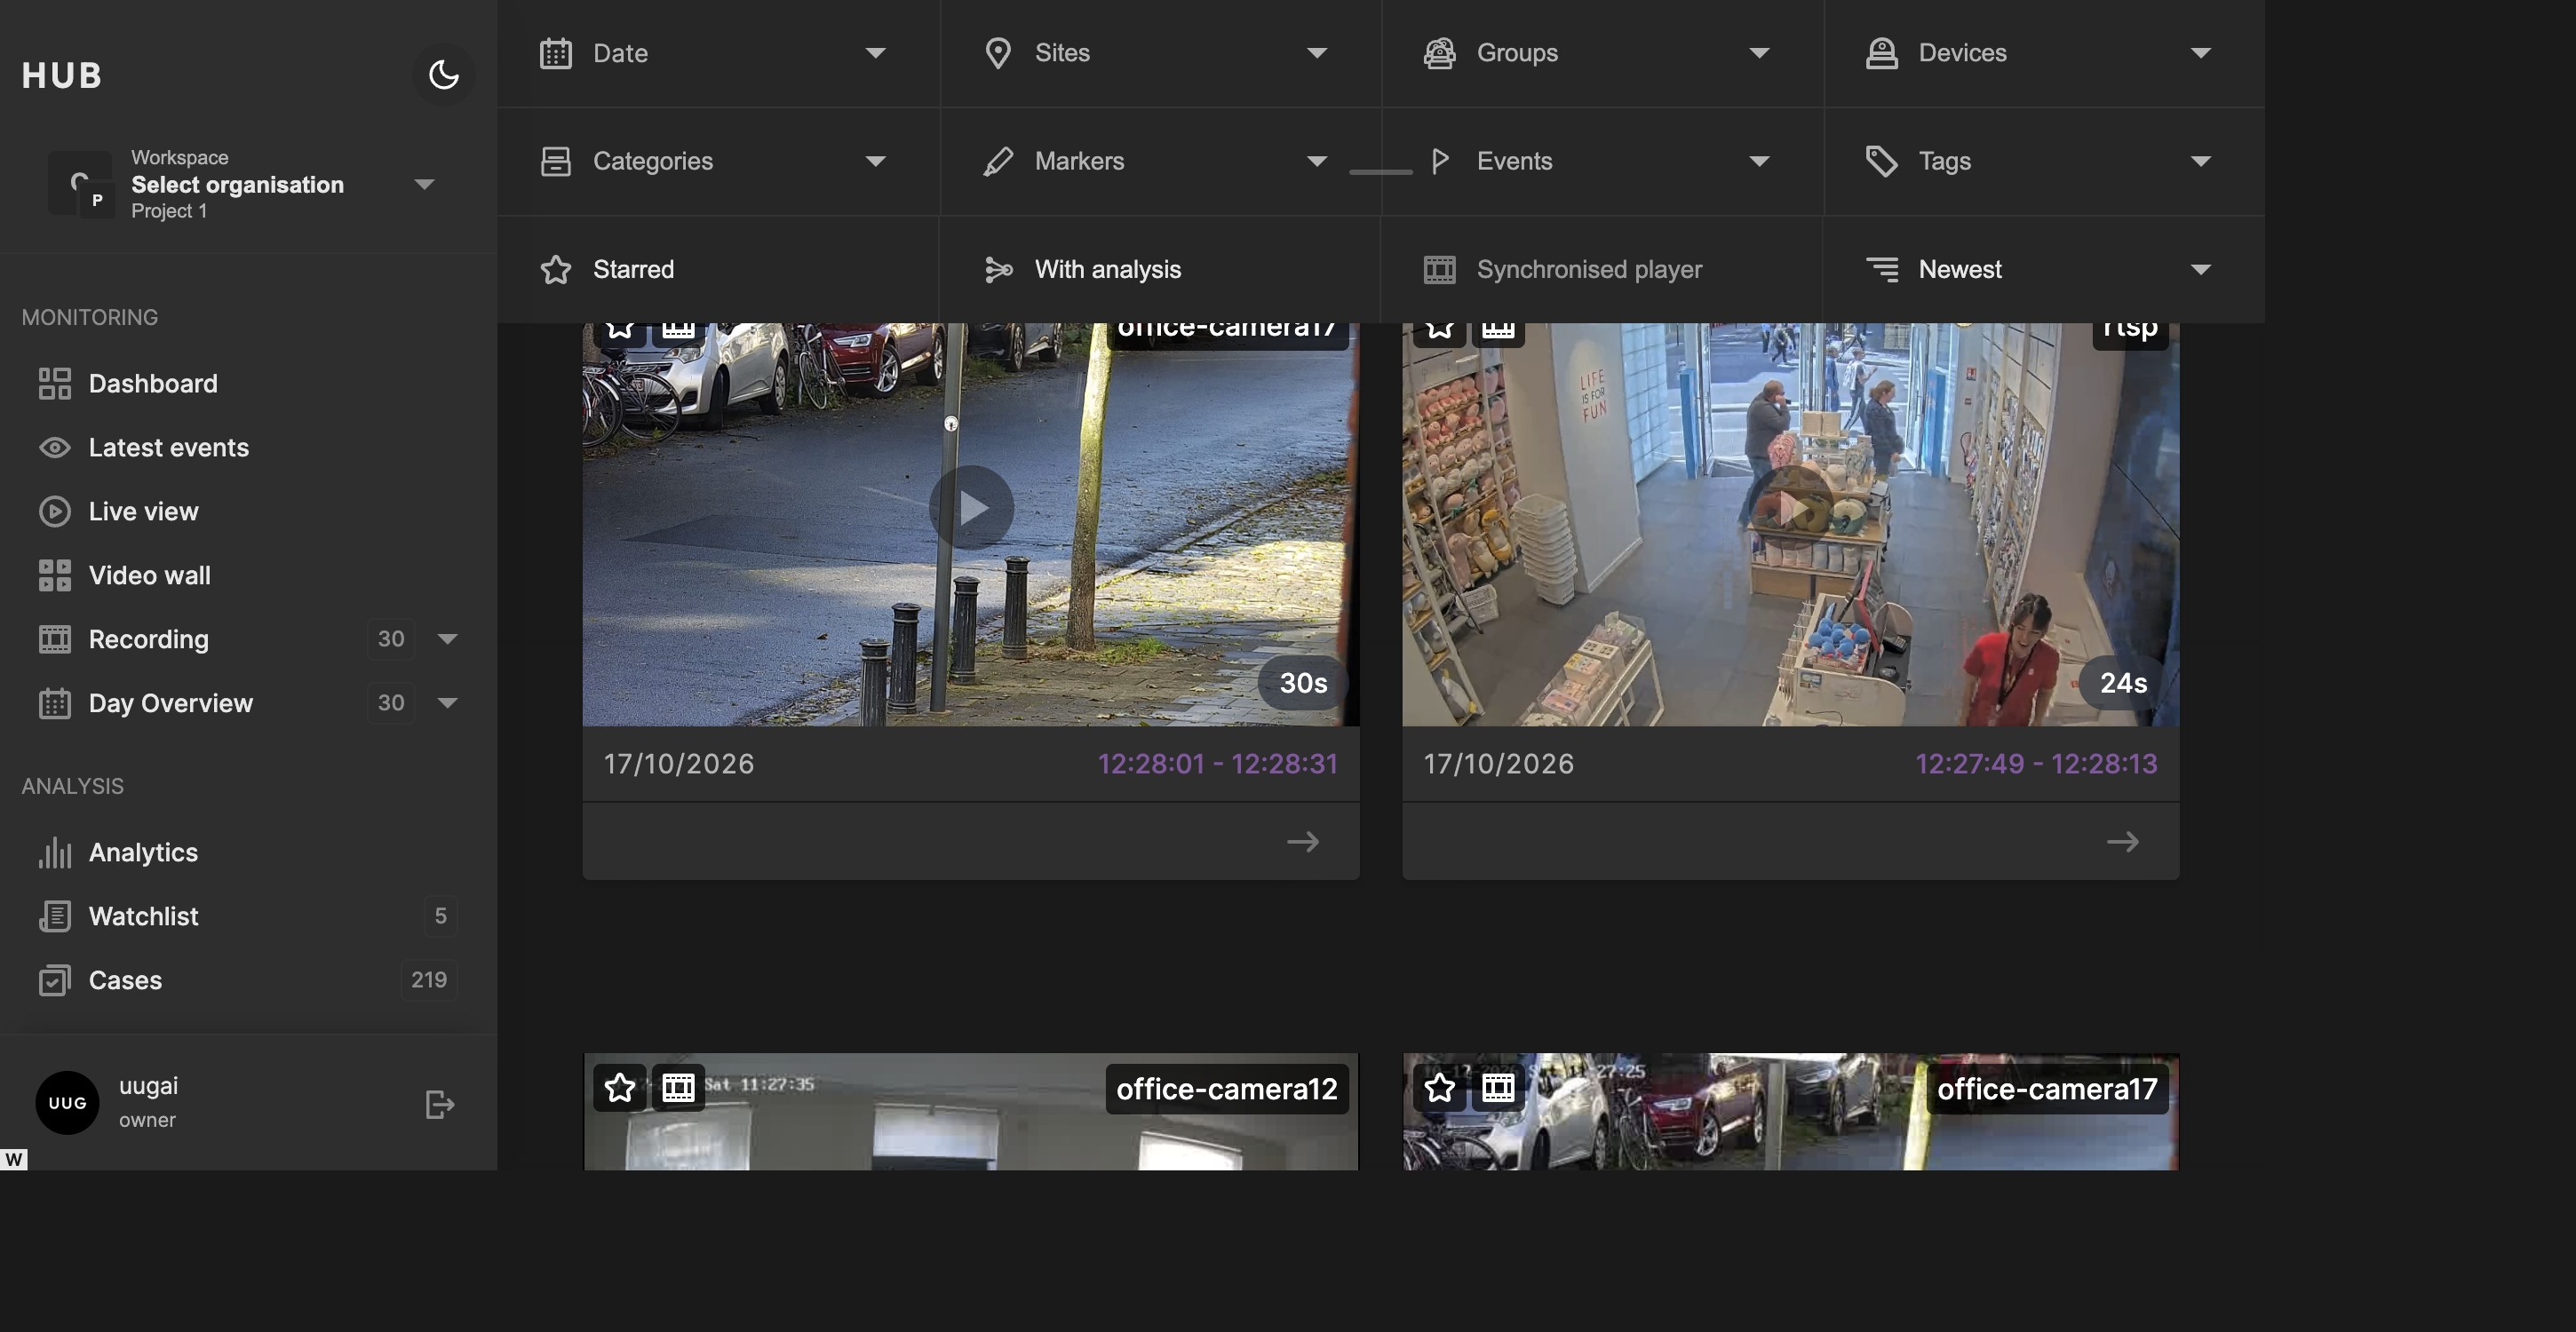Open Analytics section
The height and width of the screenshot is (1332, 2576).
[x=143, y=852]
